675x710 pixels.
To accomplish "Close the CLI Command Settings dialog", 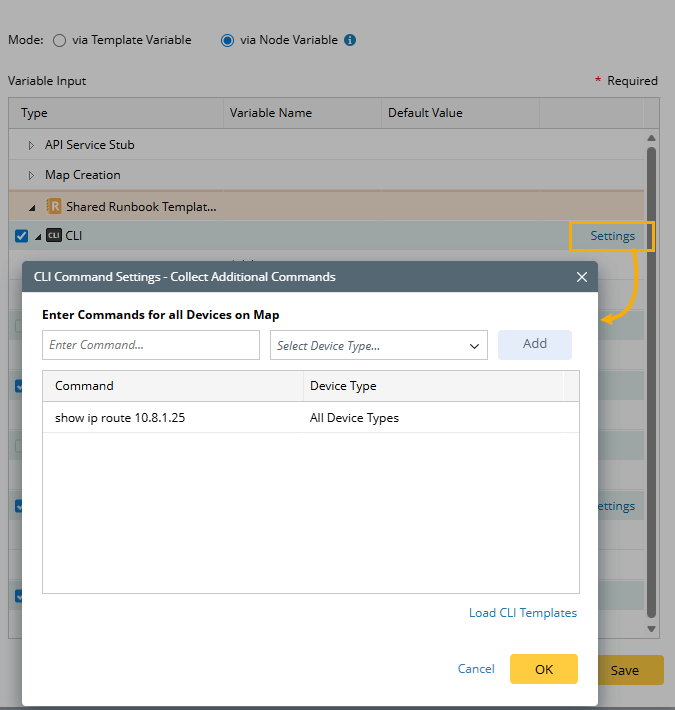I will click(x=582, y=277).
